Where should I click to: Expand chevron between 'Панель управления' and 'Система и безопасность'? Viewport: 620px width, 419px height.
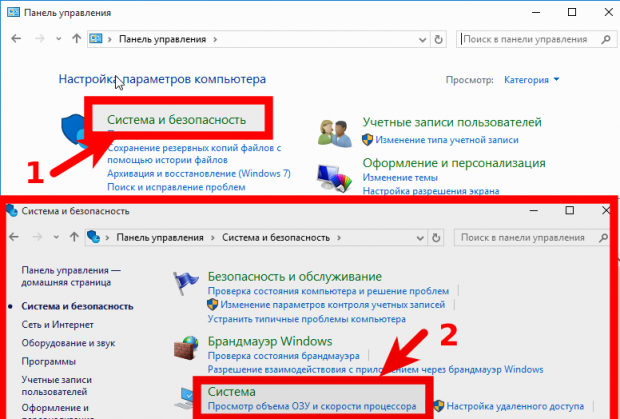pyautogui.click(x=213, y=238)
